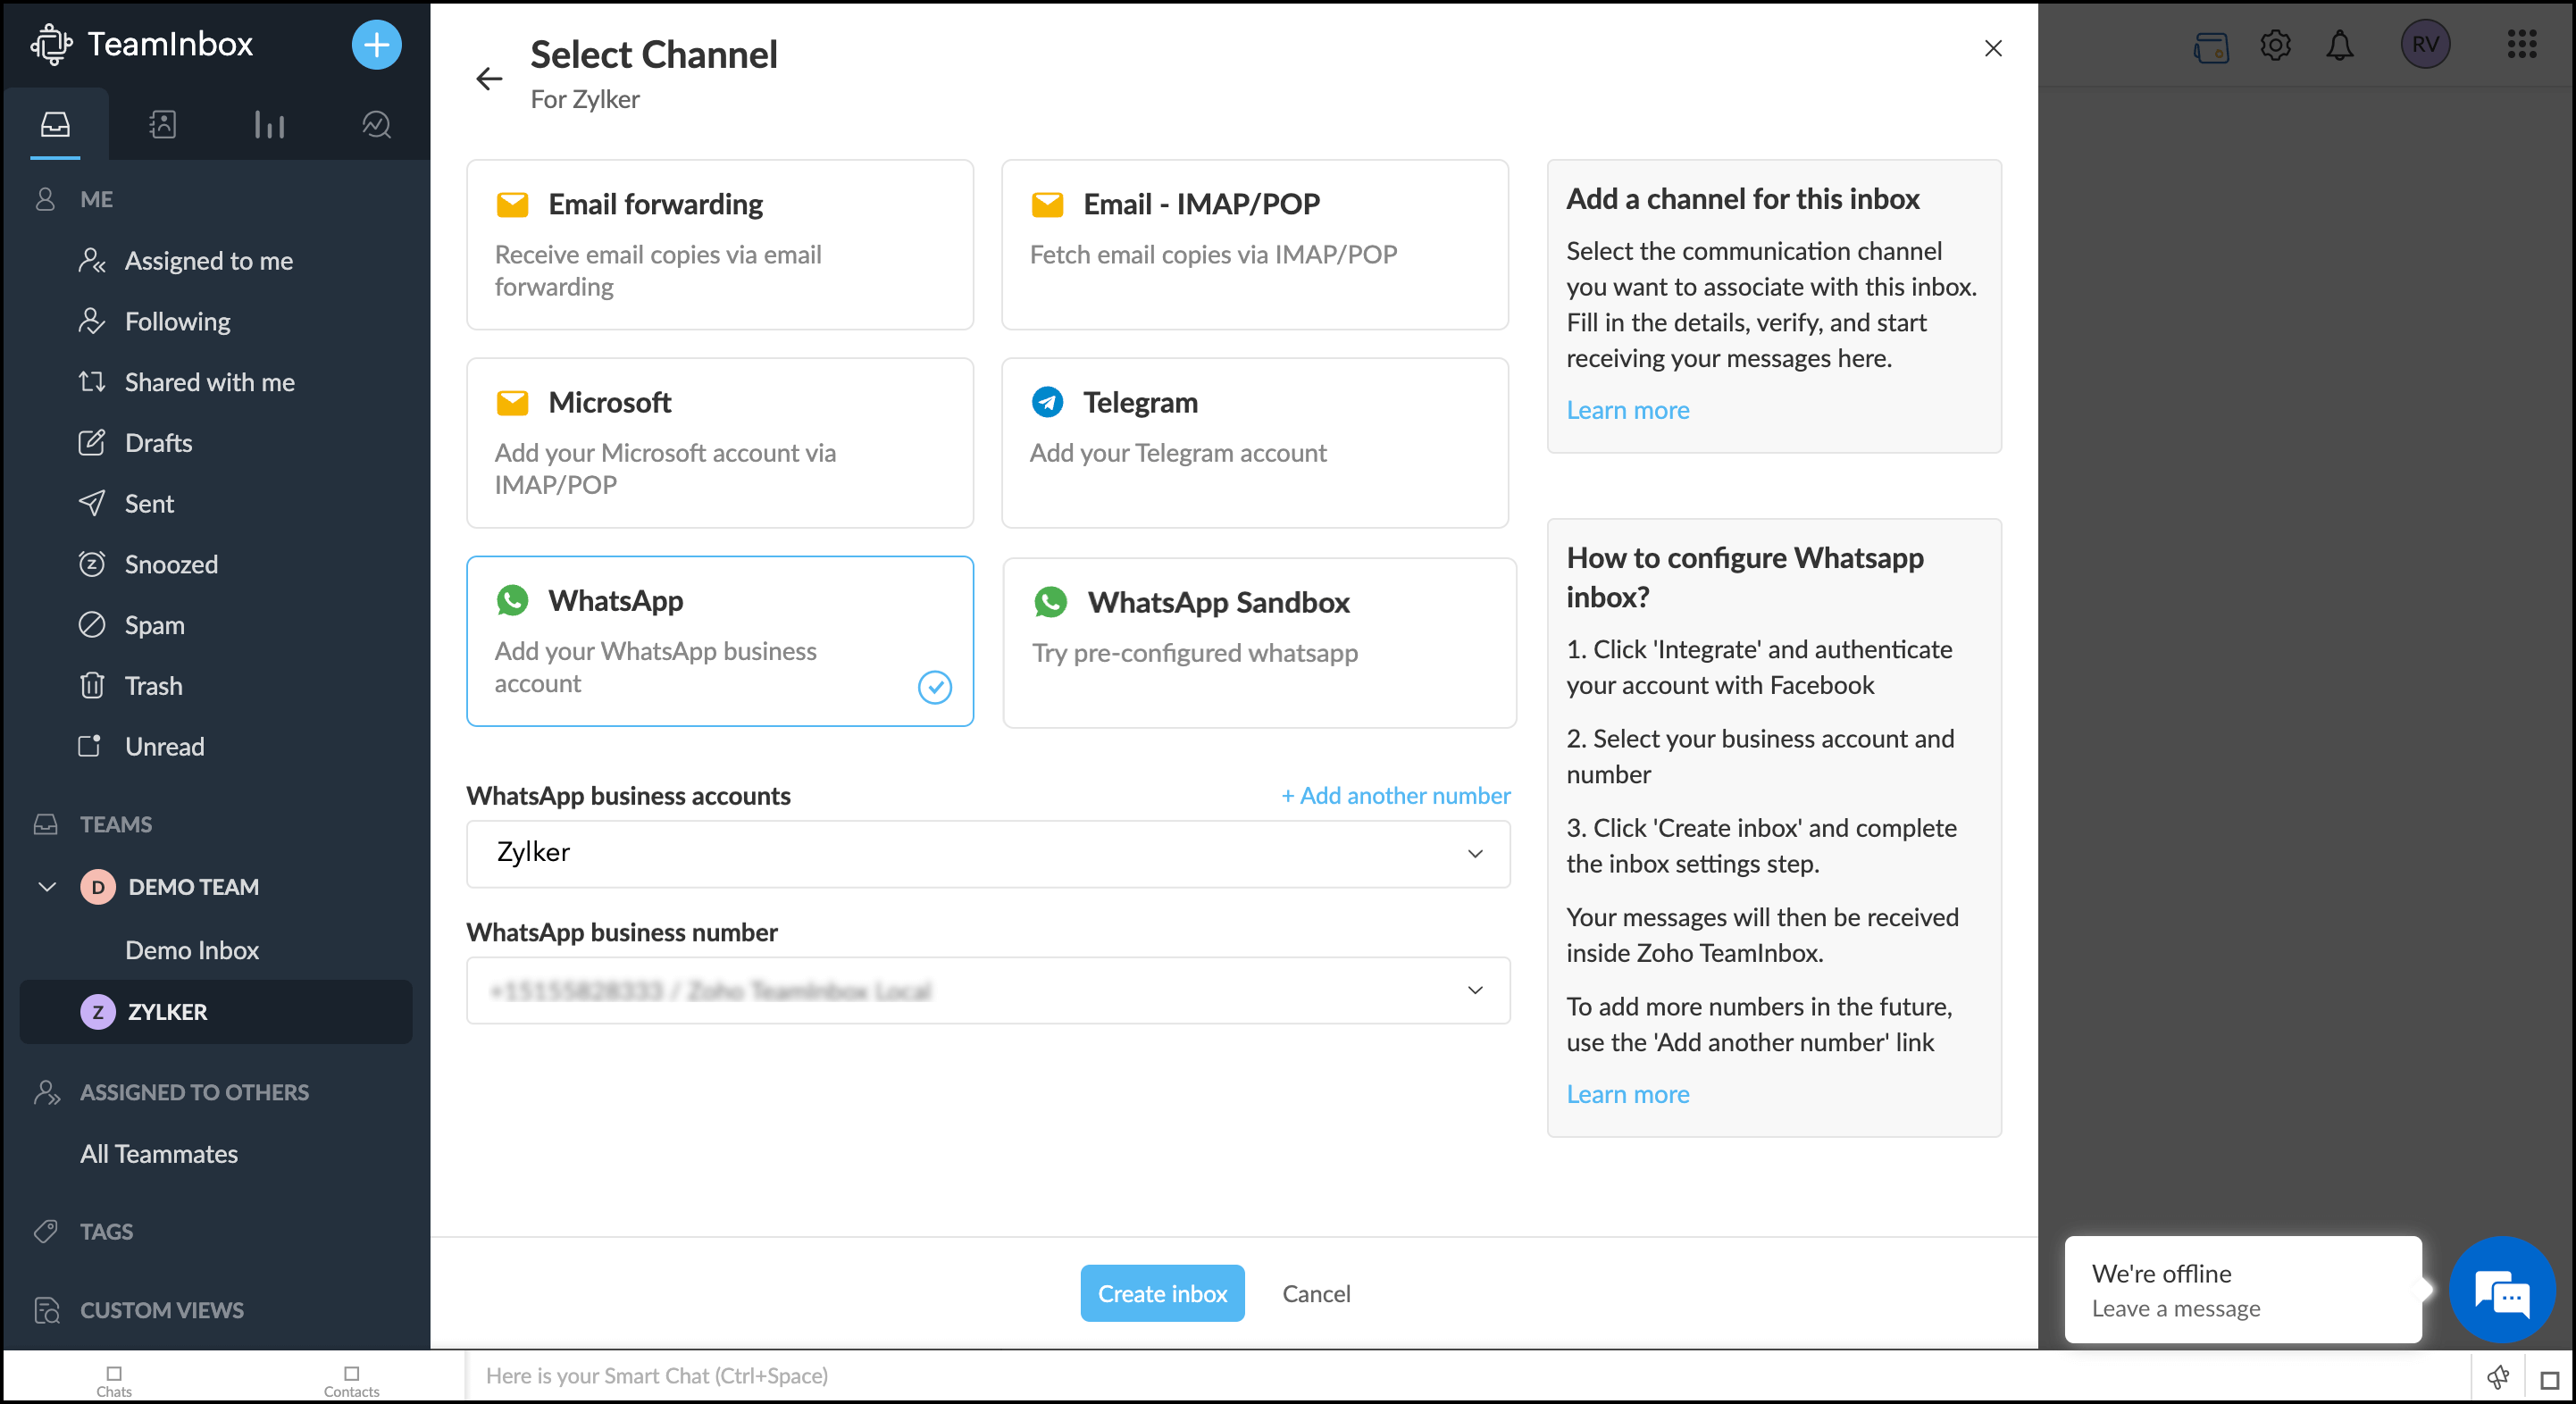Select the Email forwarding channel card

720,245
